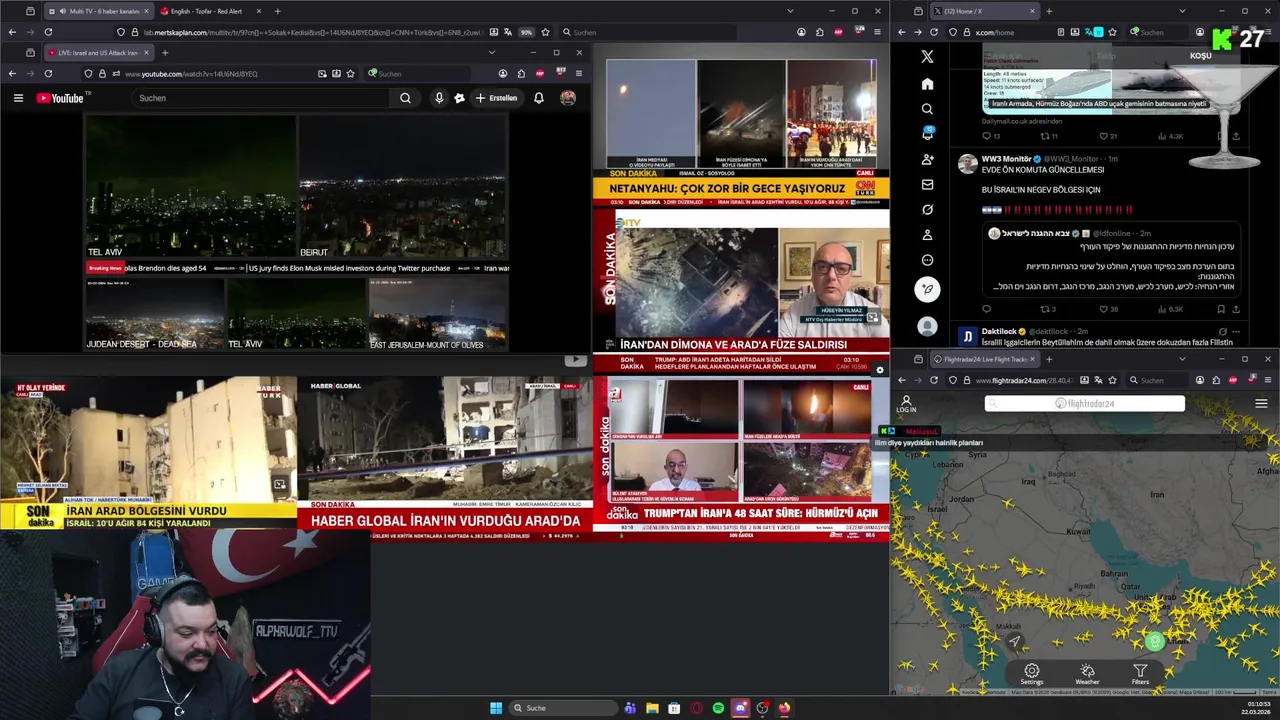Screen dimensions: 1280x720
Task: Reply to the WW3 Monitör tweet
Action: coord(986,309)
